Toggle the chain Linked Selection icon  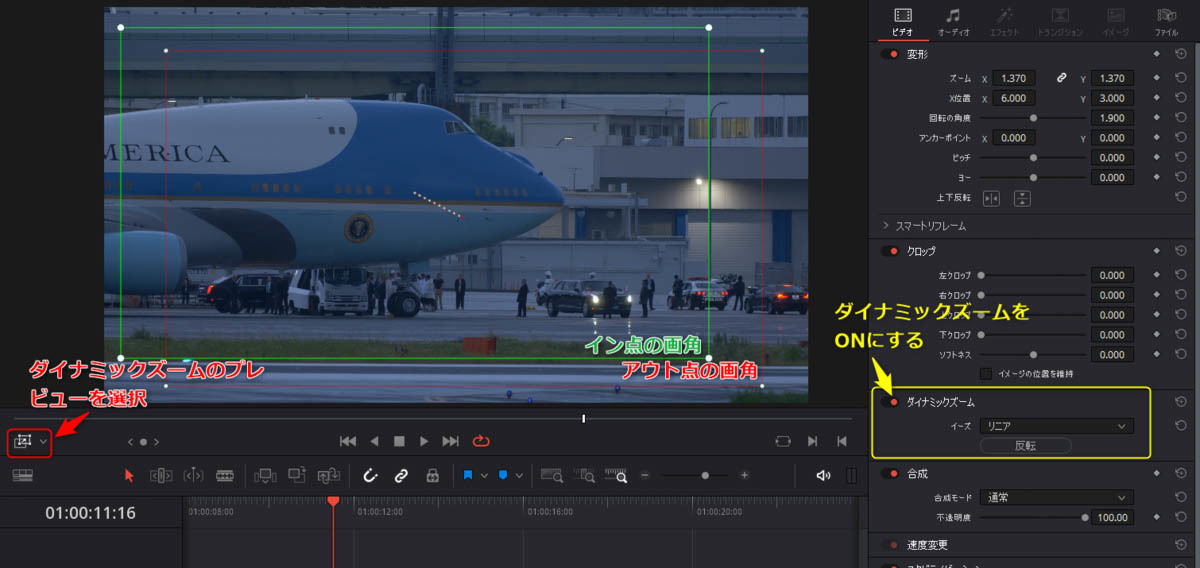(x=401, y=476)
